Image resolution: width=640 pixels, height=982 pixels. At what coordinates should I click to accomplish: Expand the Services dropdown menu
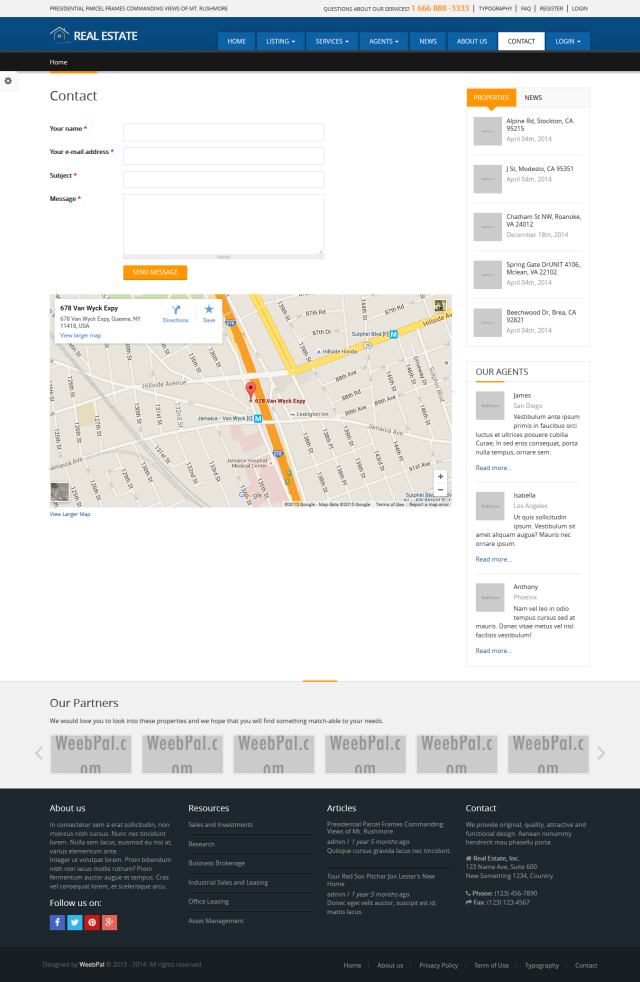[332, 41]
